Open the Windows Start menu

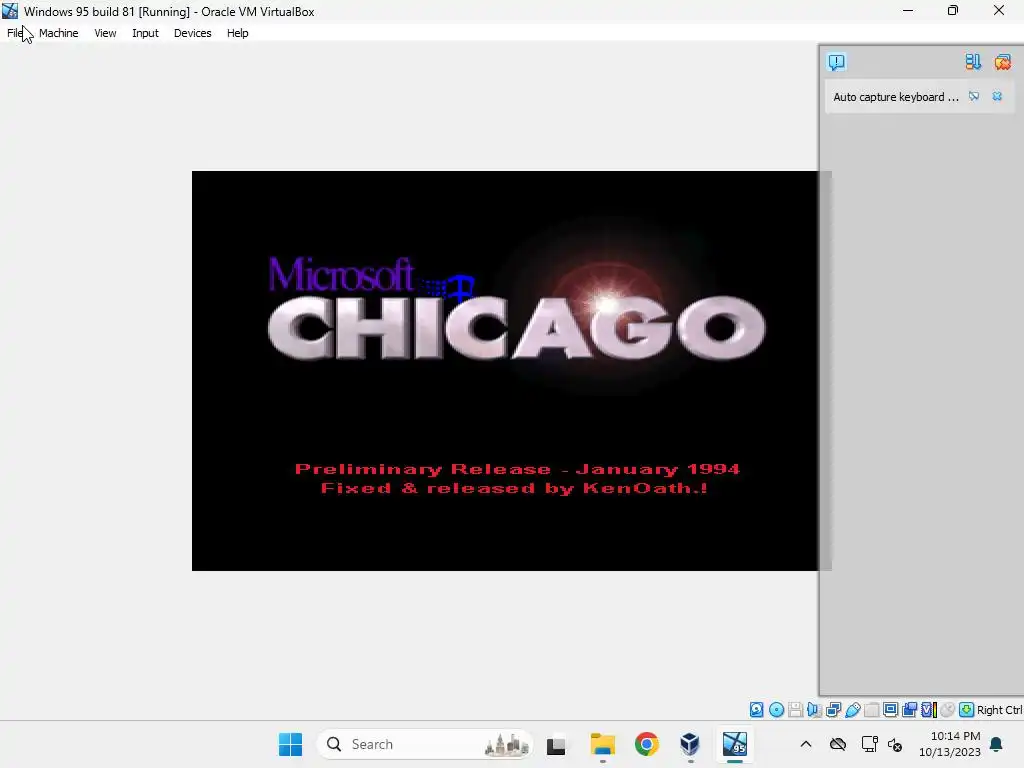tap(290, 744)
